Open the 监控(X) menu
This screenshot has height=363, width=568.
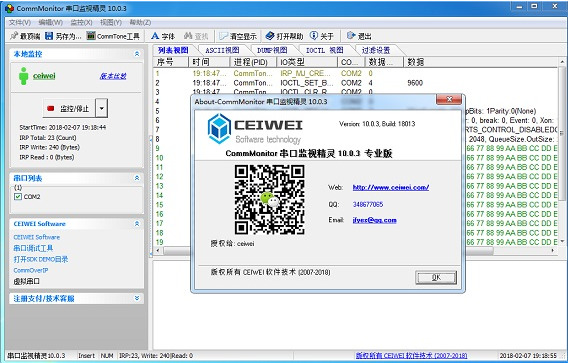point(82,22)
